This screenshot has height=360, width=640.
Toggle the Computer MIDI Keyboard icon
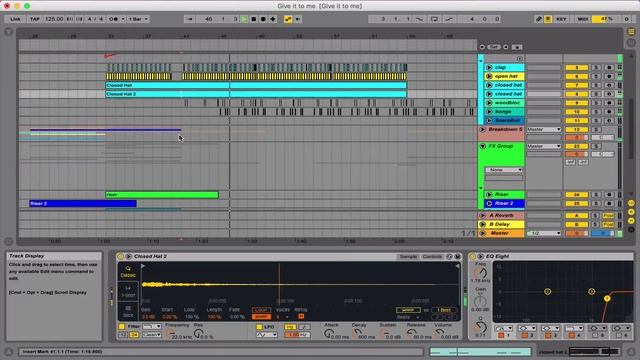click(x=548, y=19)
